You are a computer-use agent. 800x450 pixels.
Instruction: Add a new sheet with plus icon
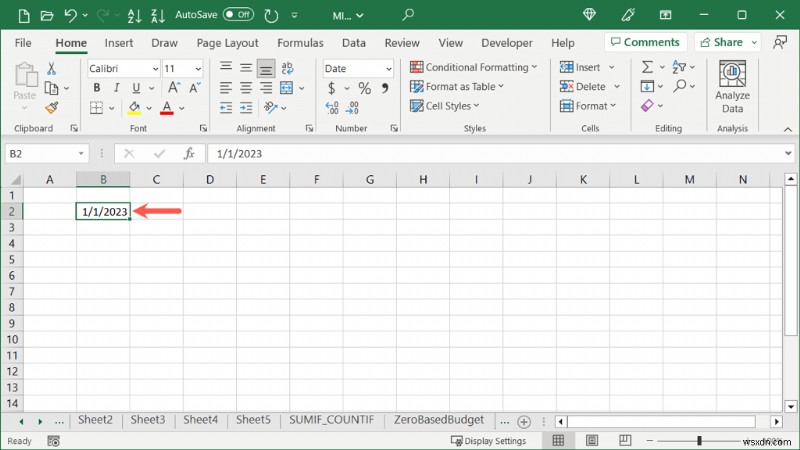tap(523, 422)
